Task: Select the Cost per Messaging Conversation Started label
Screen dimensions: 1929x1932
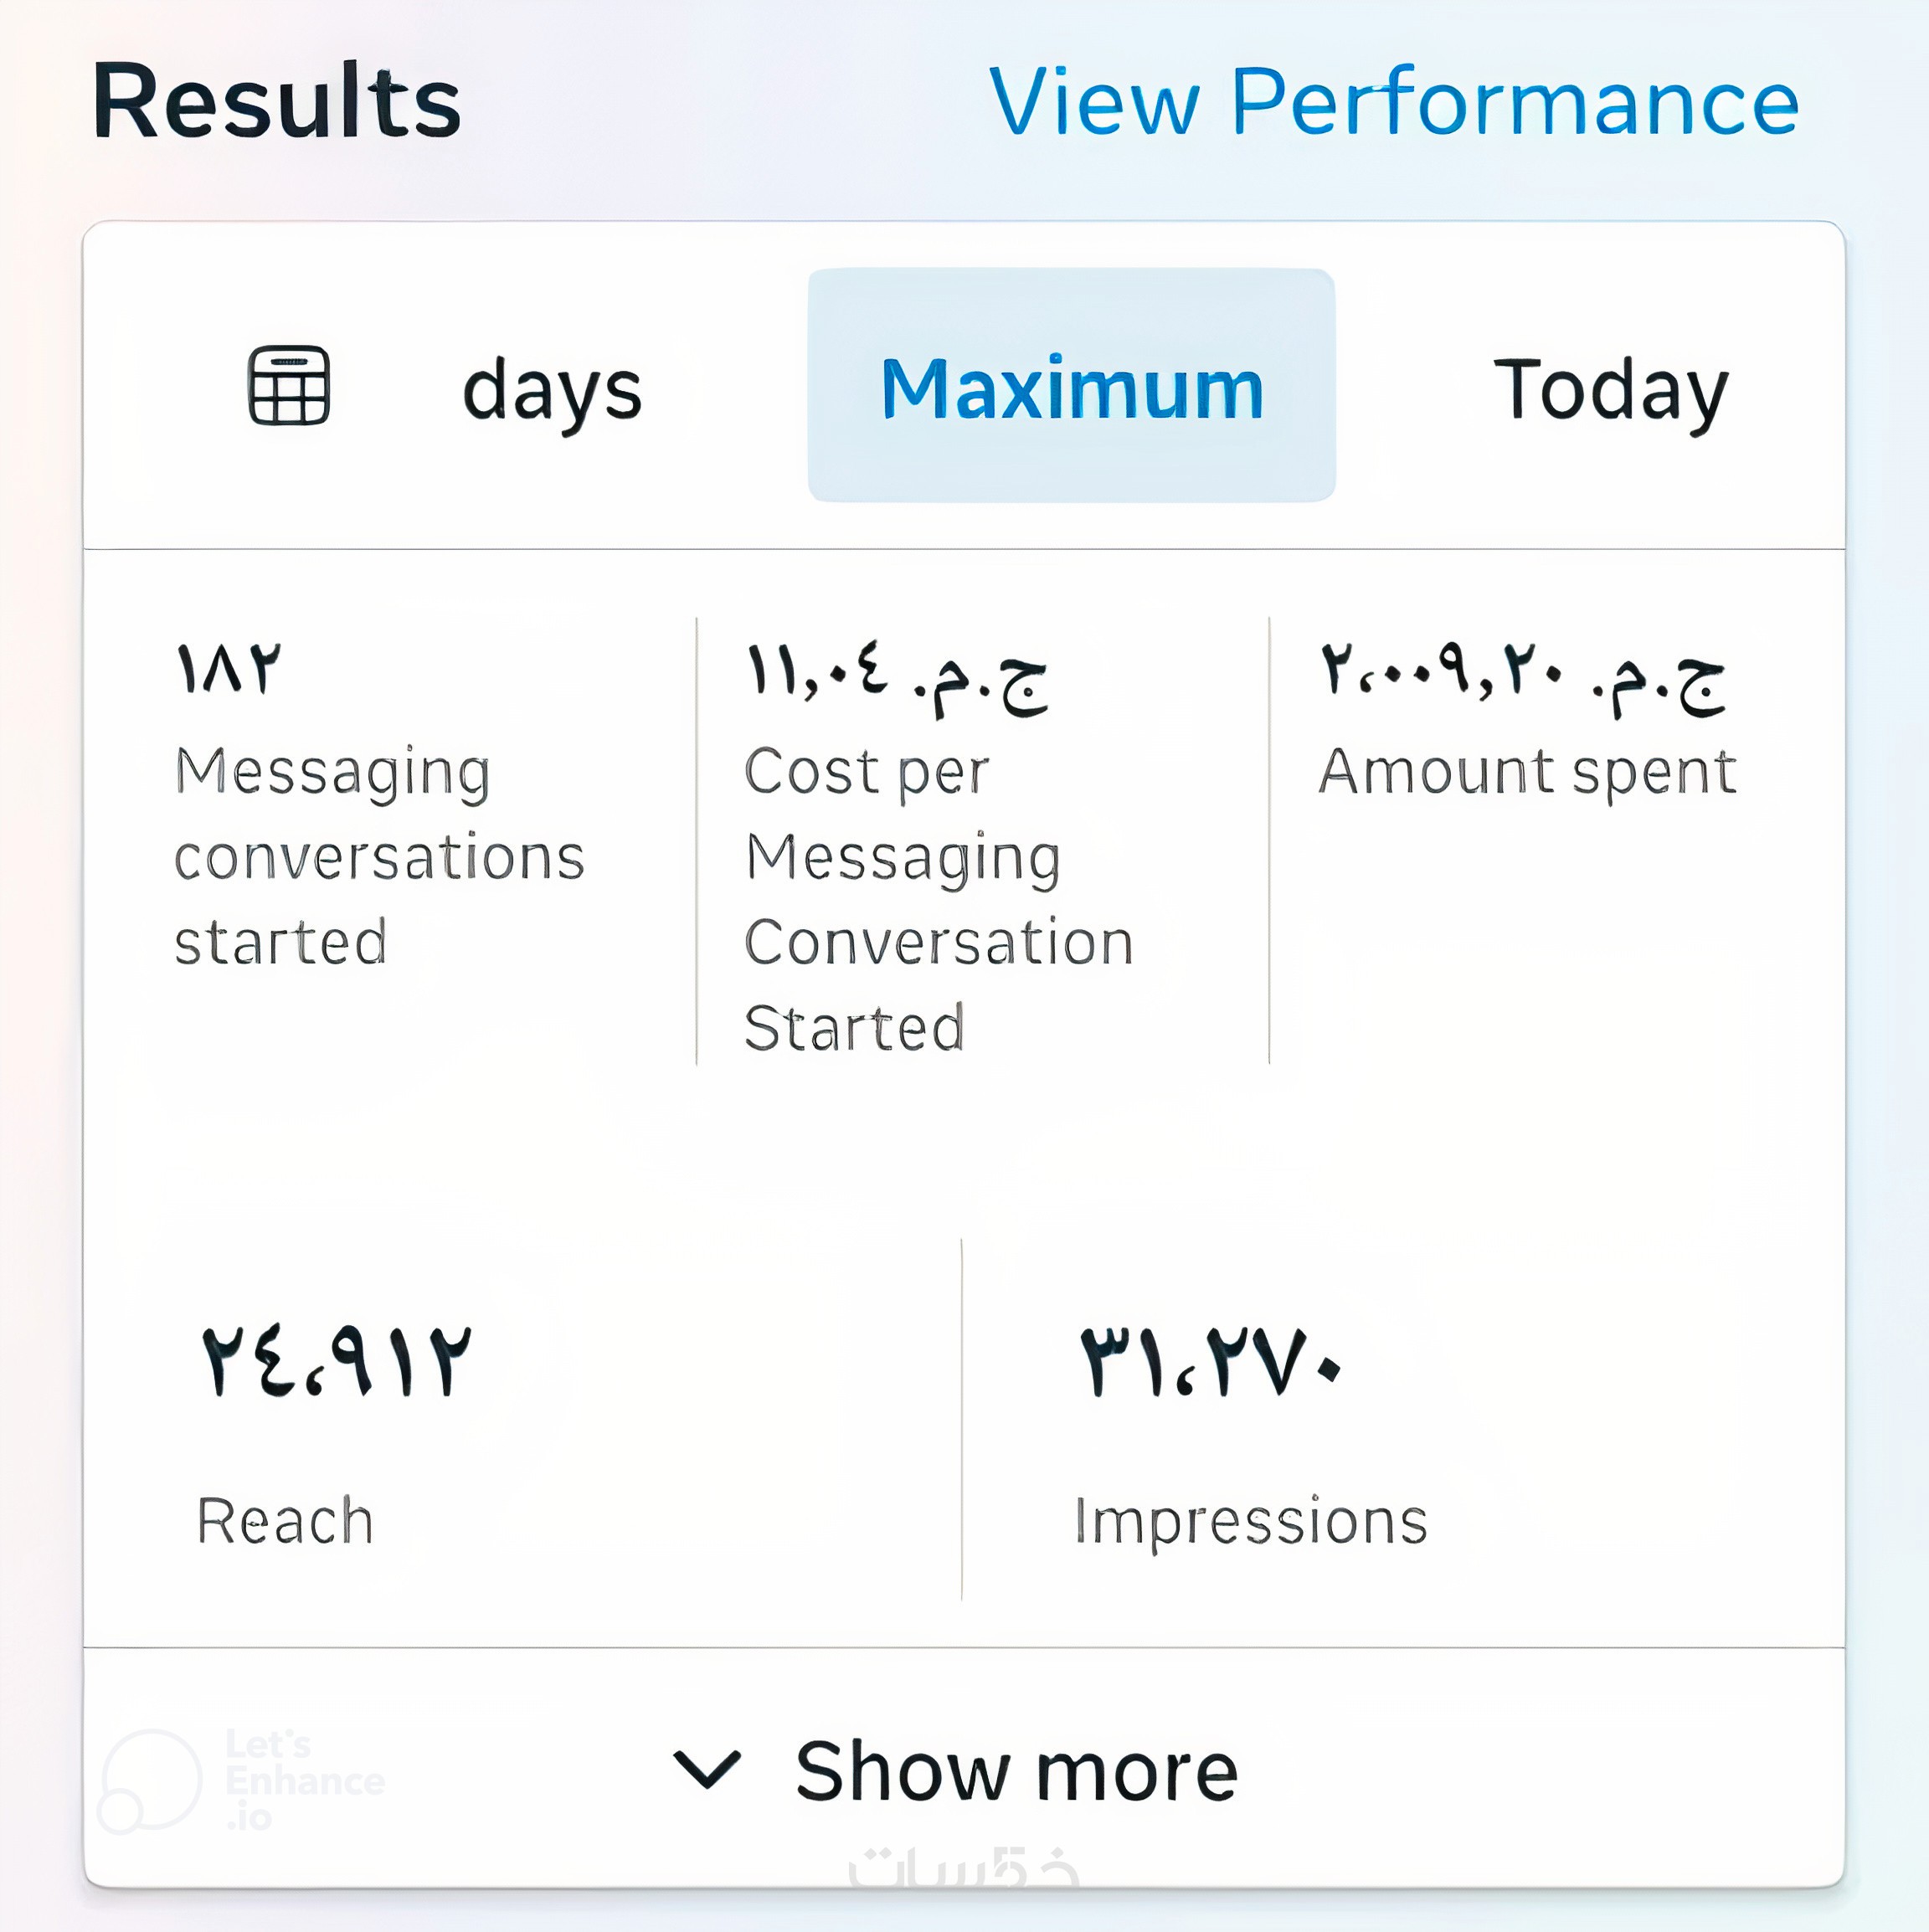Action: point(939,899)
